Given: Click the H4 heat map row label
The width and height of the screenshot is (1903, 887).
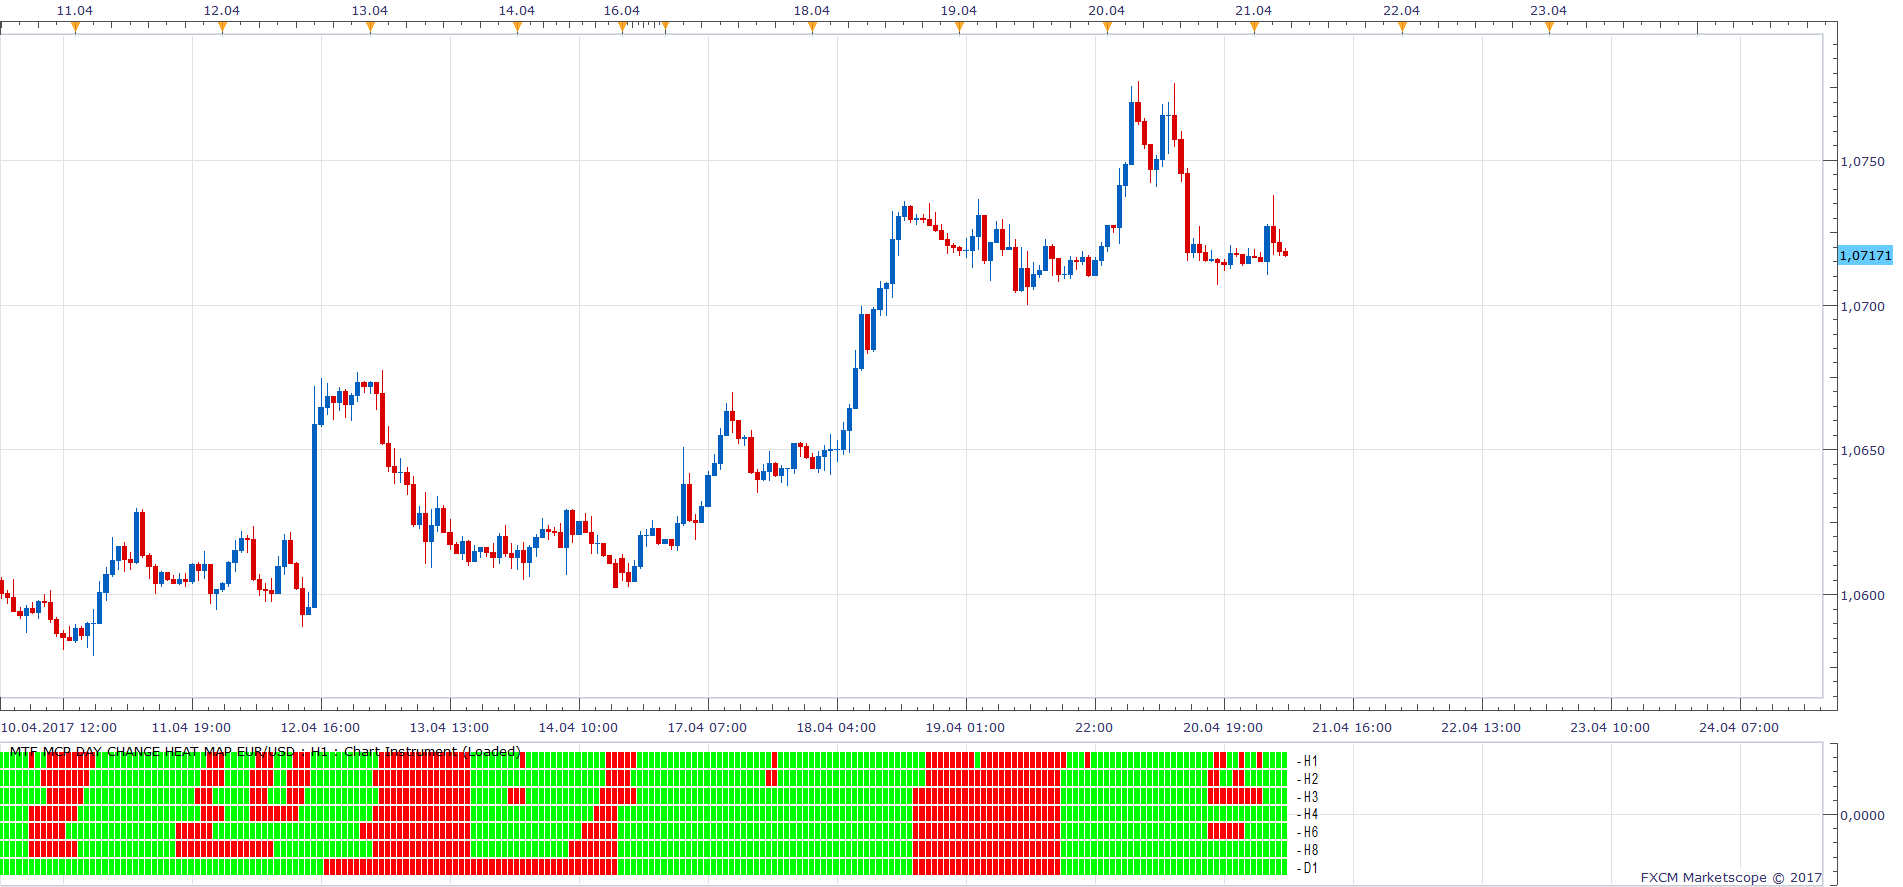Looking at the screenshot, I should pyautogui.click(x=1310, y=814).
